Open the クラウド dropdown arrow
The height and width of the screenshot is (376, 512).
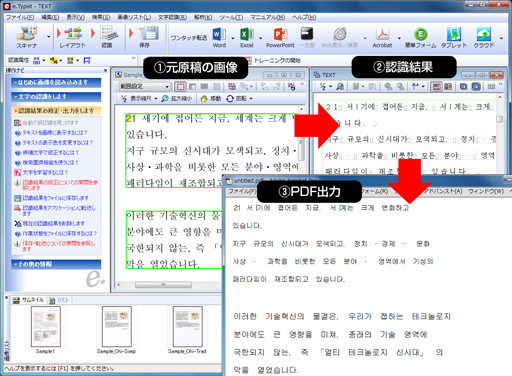pyautogui.click(x=501, y=38)
